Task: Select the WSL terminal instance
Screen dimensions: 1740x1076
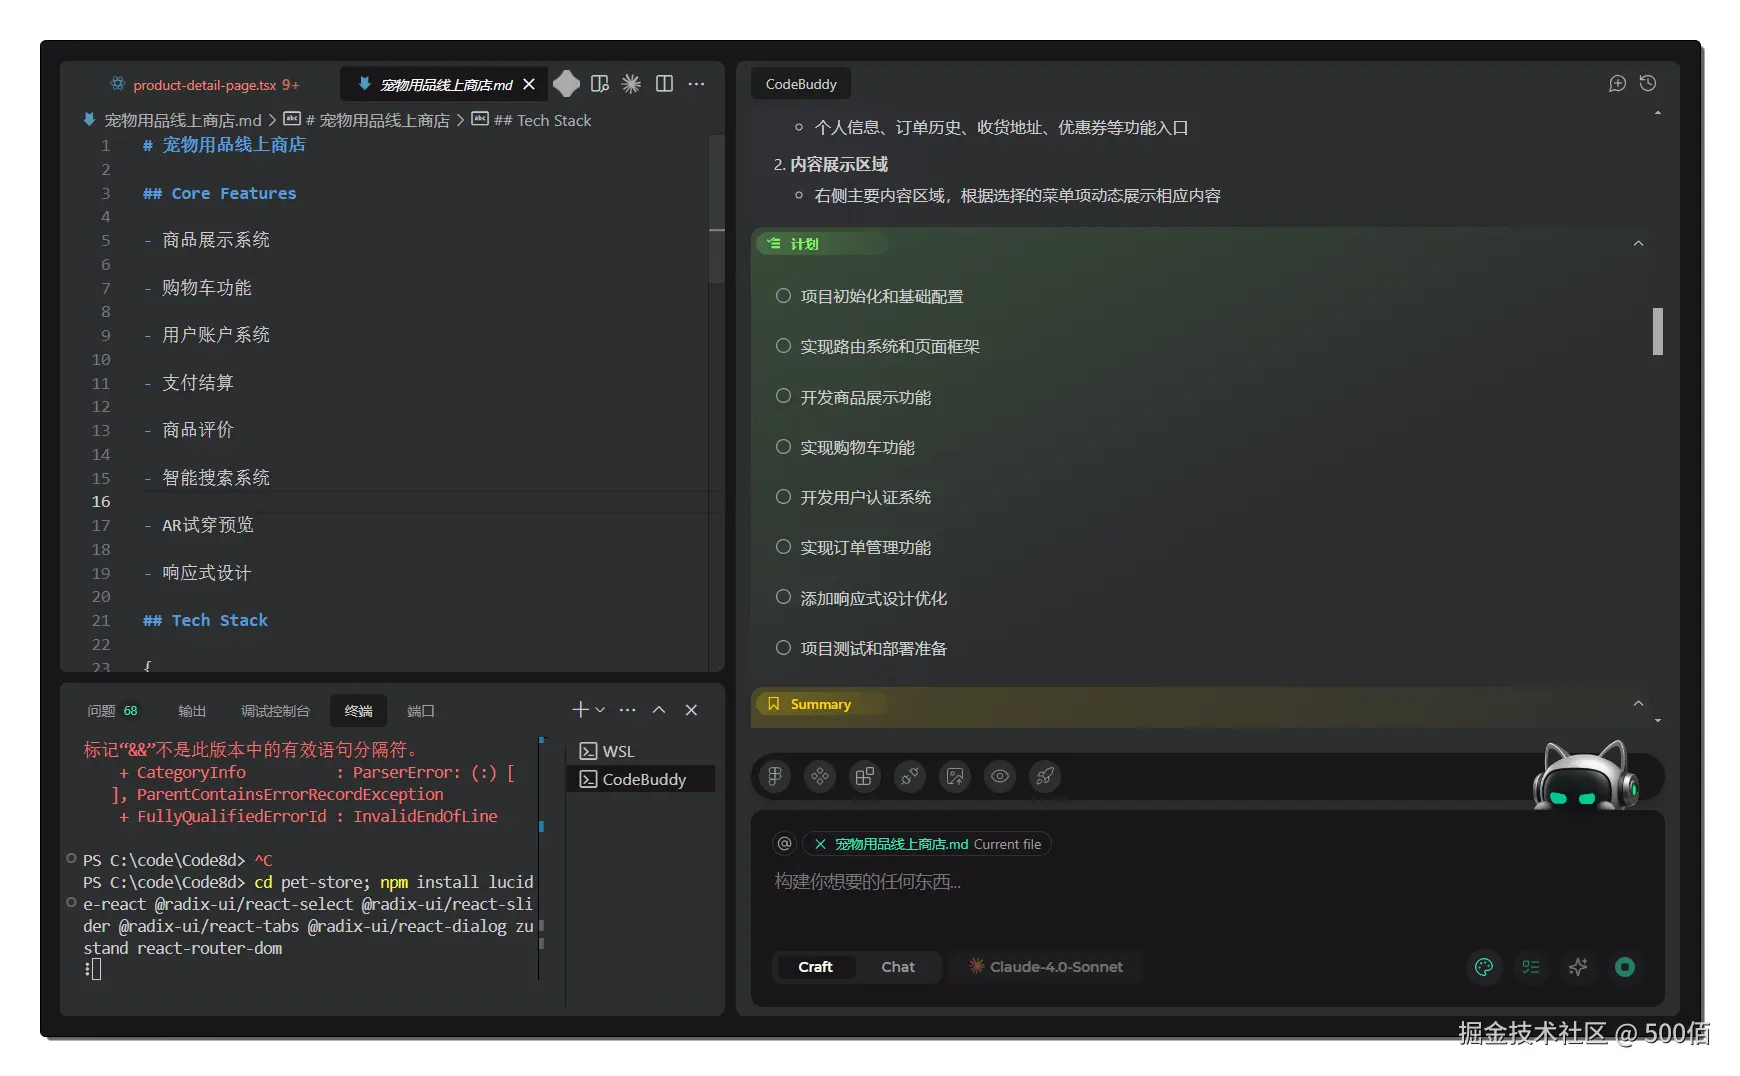Action: pos(641,751)
